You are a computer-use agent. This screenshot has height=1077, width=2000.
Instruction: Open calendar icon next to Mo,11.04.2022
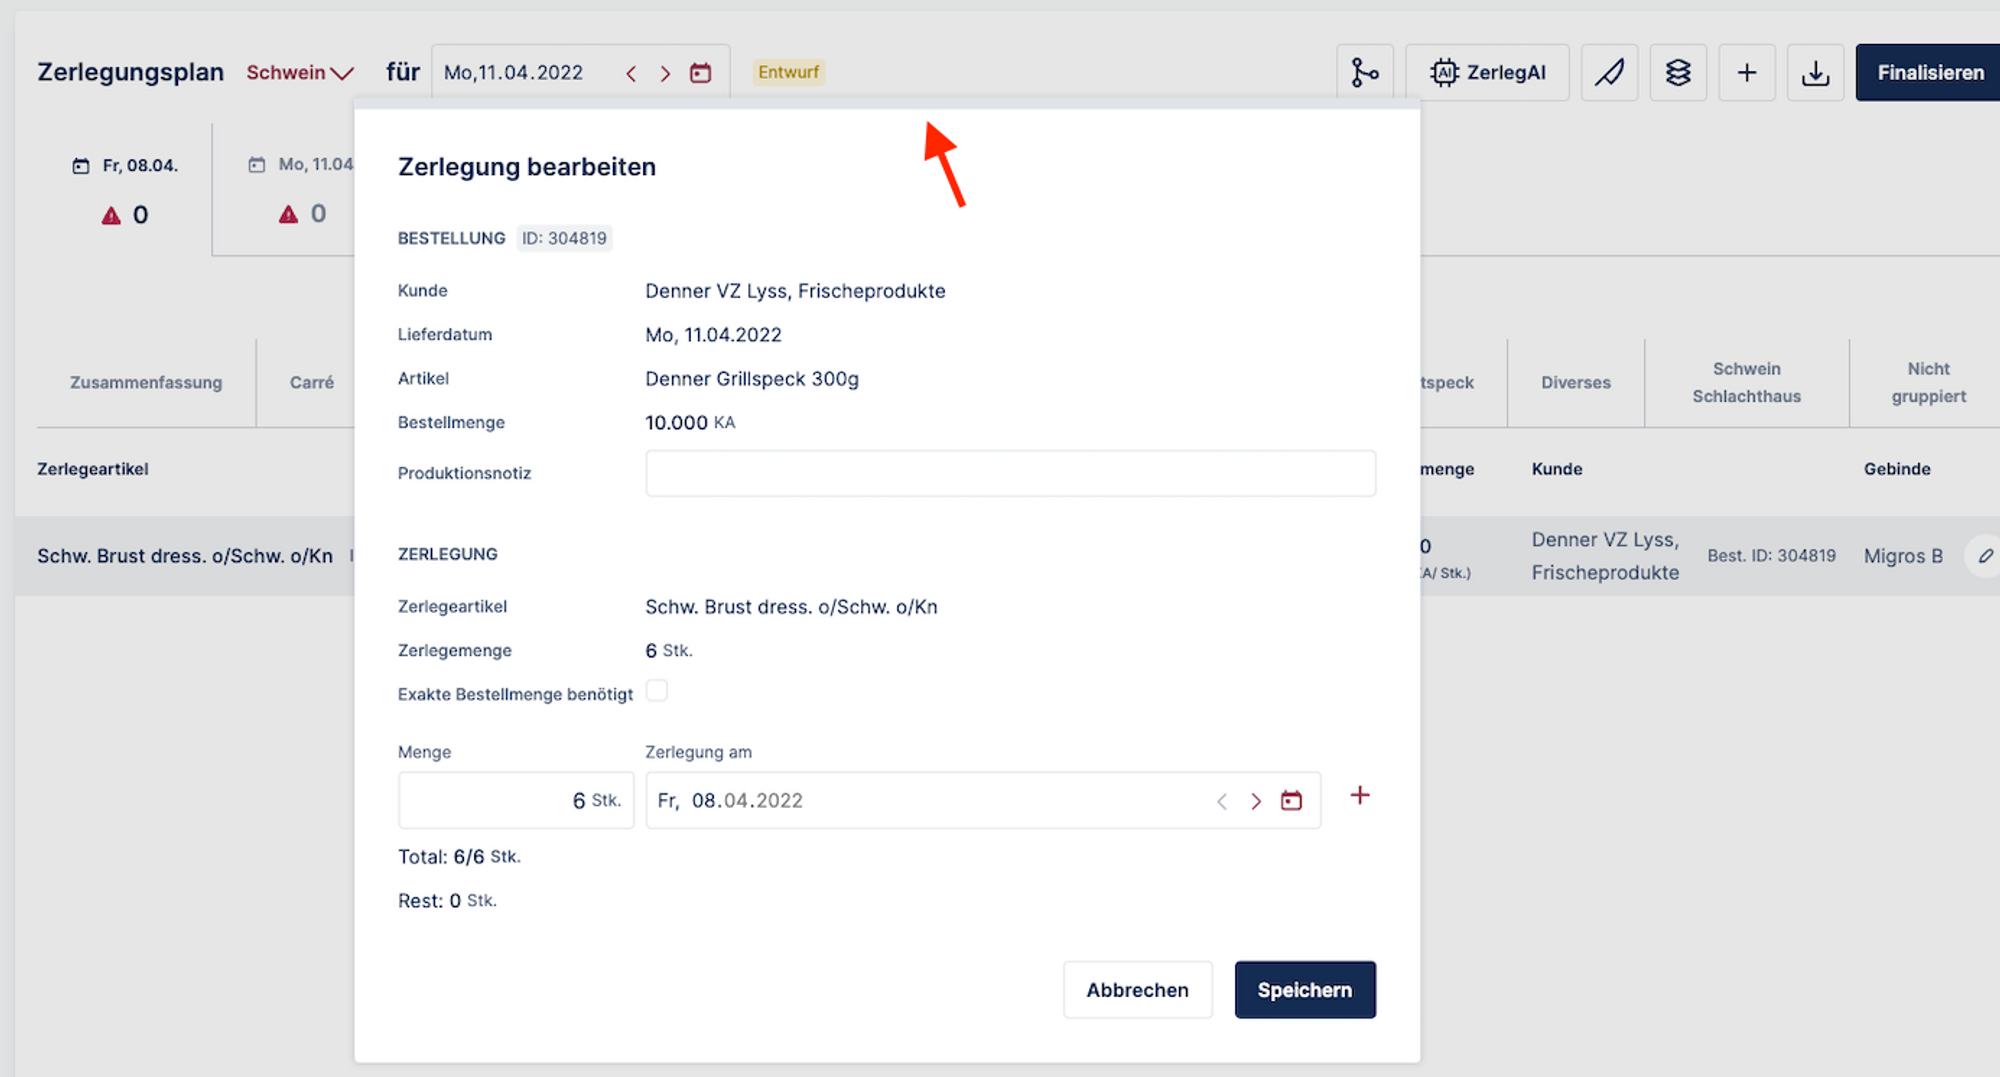pos(700,73)
